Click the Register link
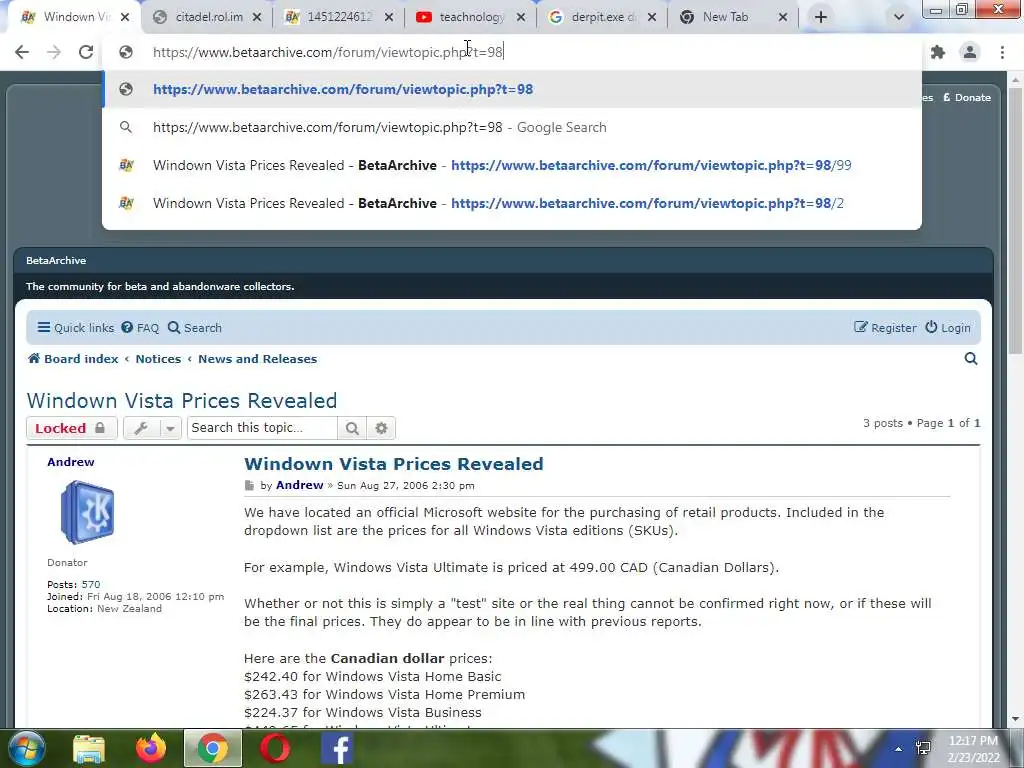 click(885, 328)
